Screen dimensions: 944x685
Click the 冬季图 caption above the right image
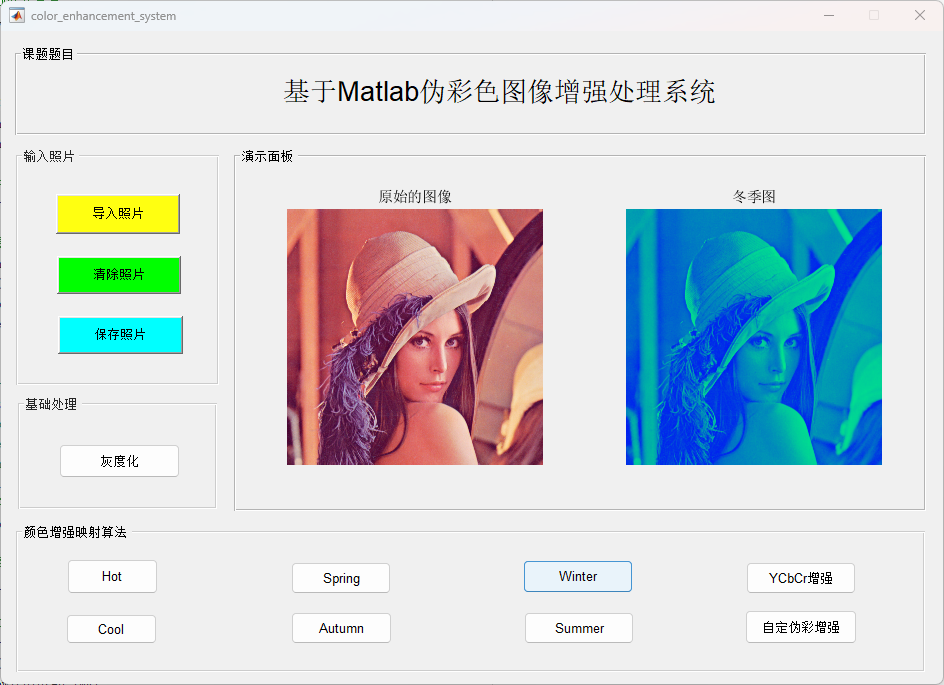point(754,197)
